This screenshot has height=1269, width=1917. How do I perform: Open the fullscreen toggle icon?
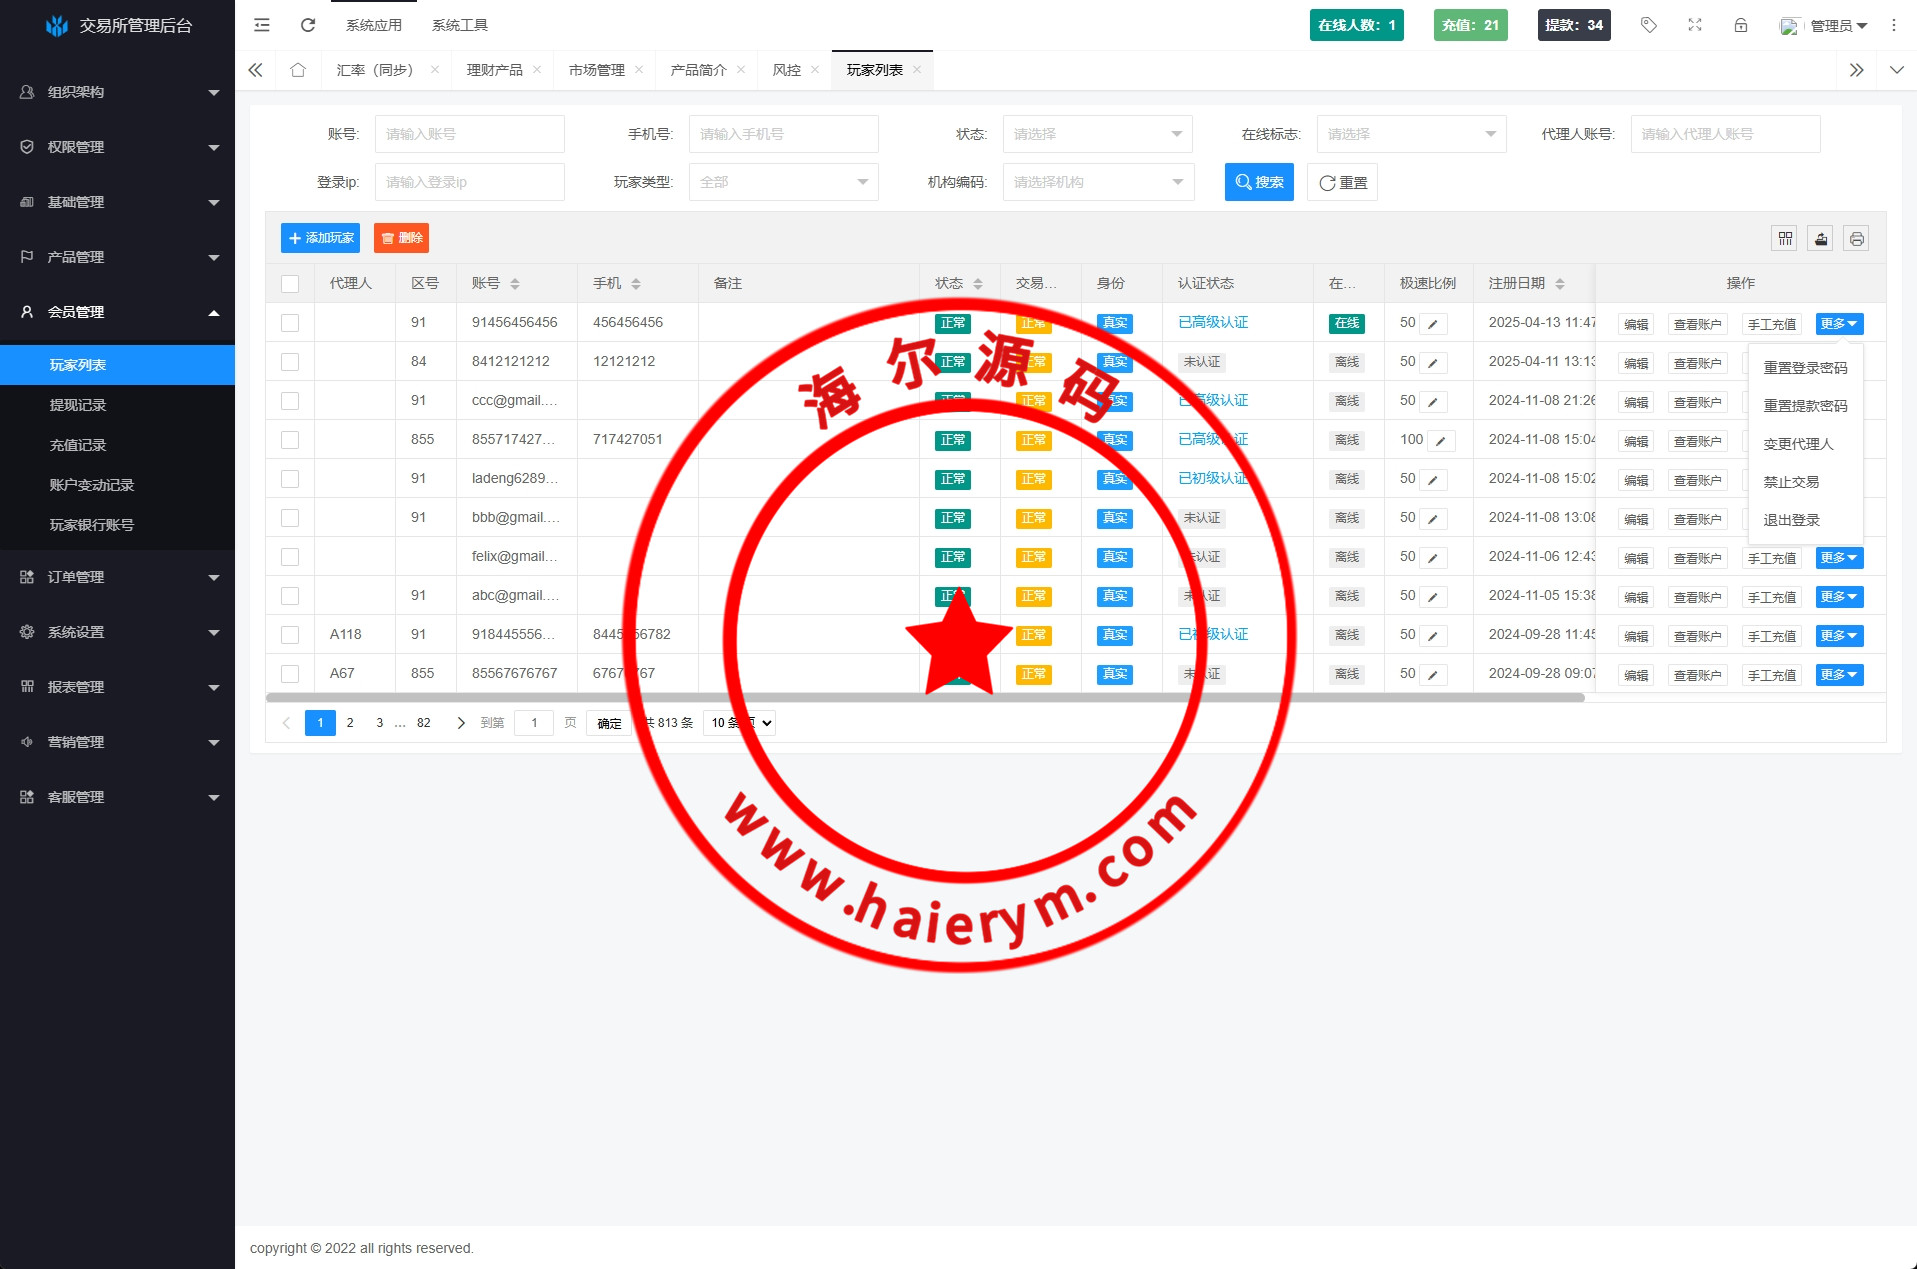(1695, 25)
